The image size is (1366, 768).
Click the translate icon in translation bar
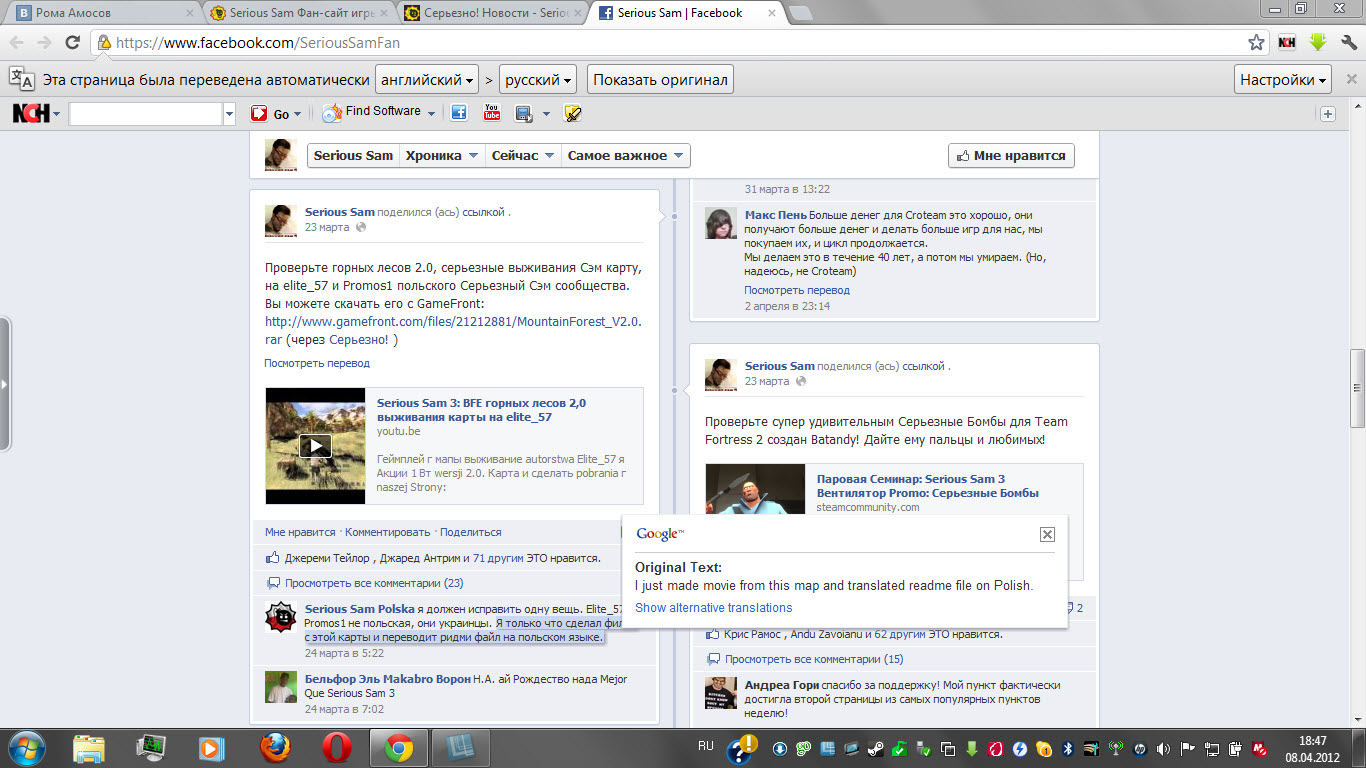tap(22, 79)
